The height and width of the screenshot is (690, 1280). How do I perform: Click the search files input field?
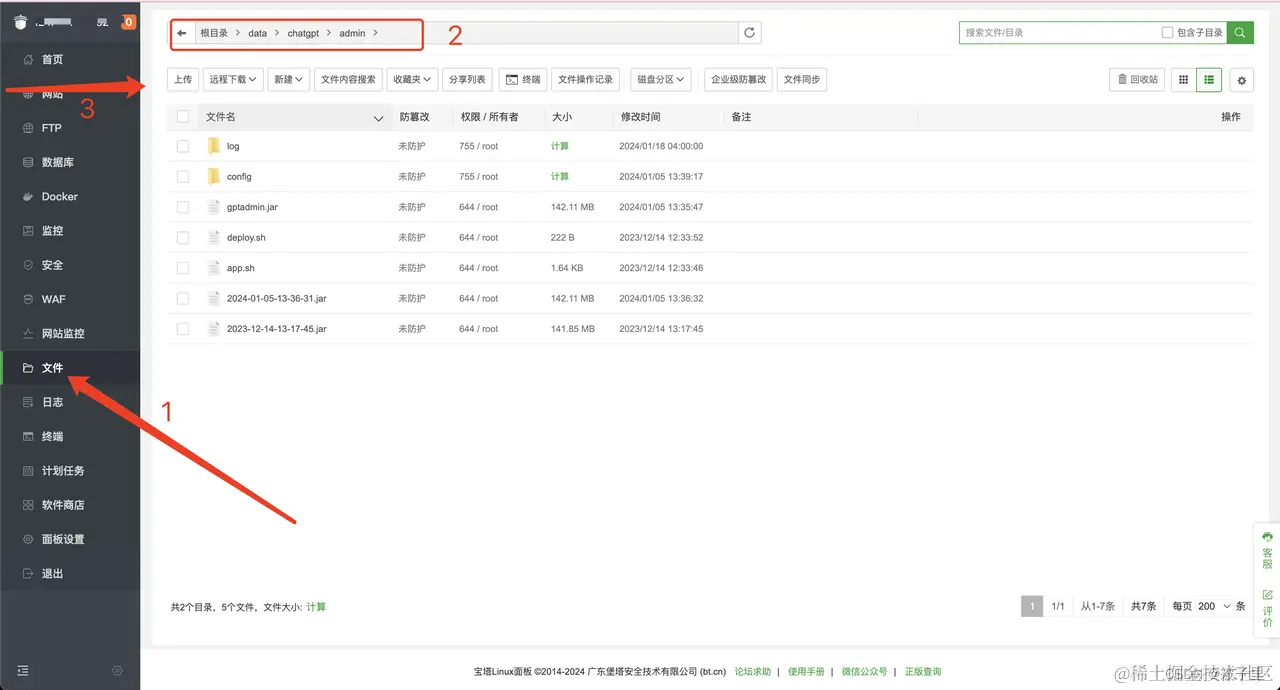[x=1058, y=33]
